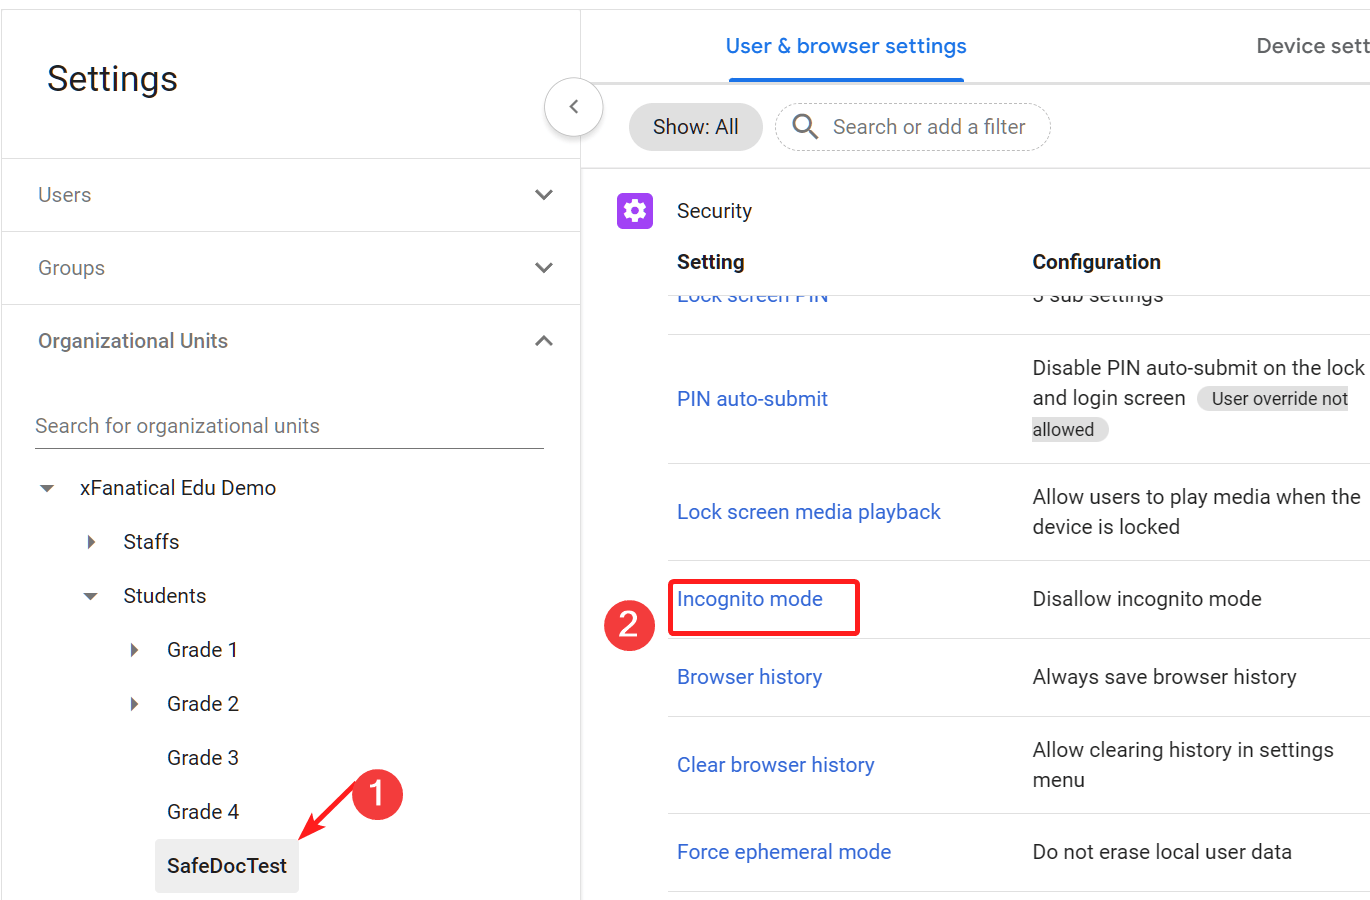Switch to the Device settings tab
The width and height of the screenshot is (1370, 900).
click(1312, 46)
